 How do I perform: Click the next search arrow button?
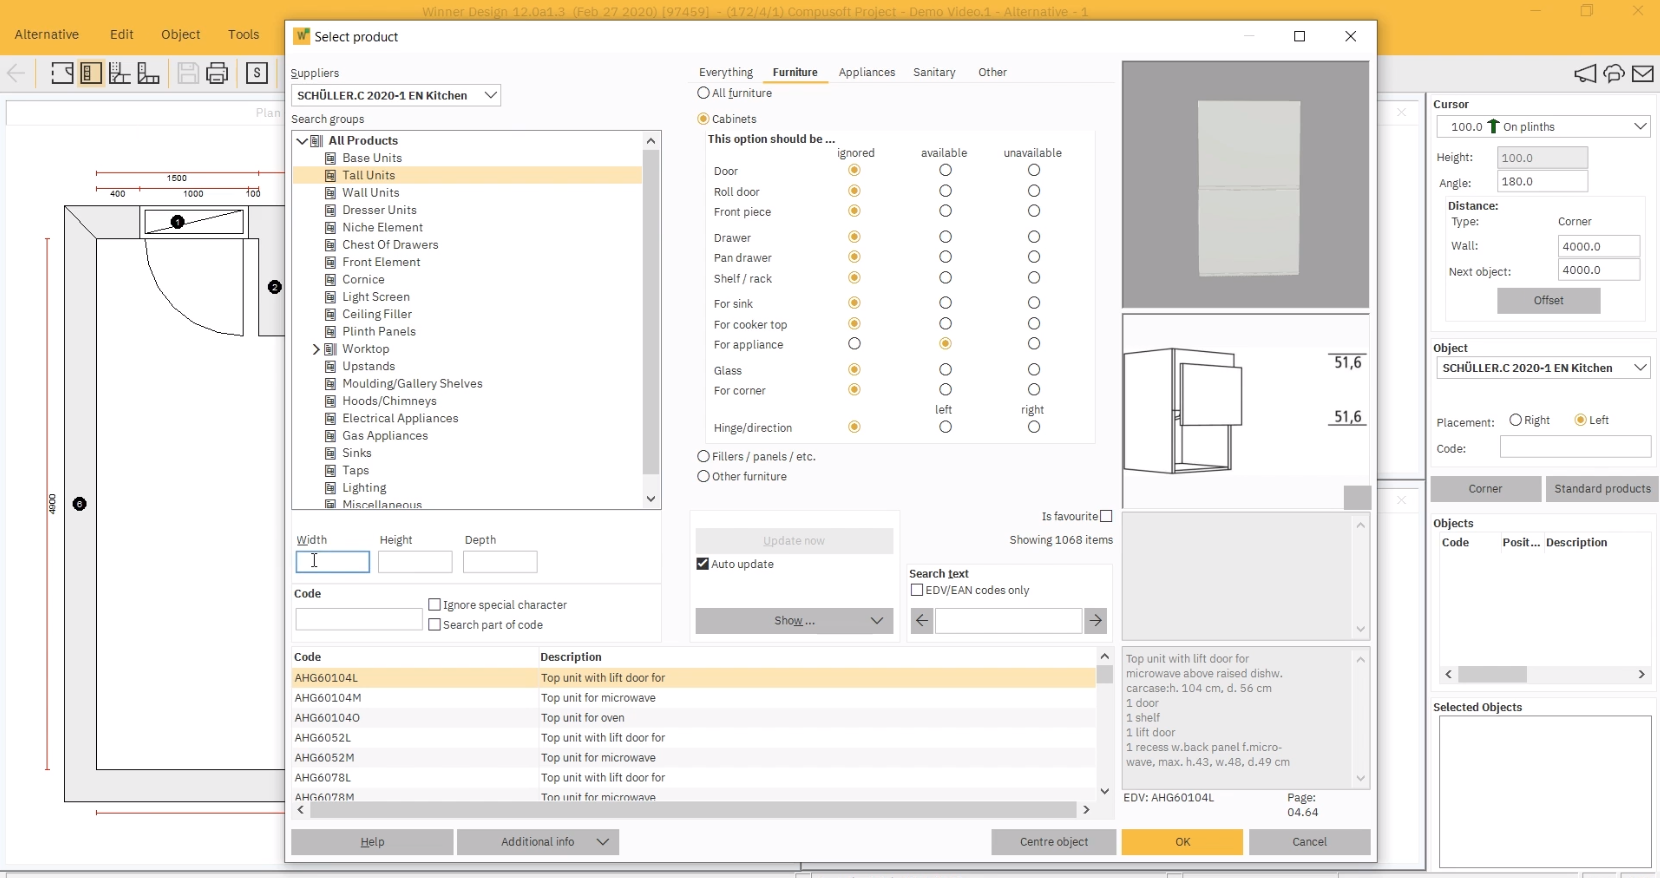(1096, 621)
